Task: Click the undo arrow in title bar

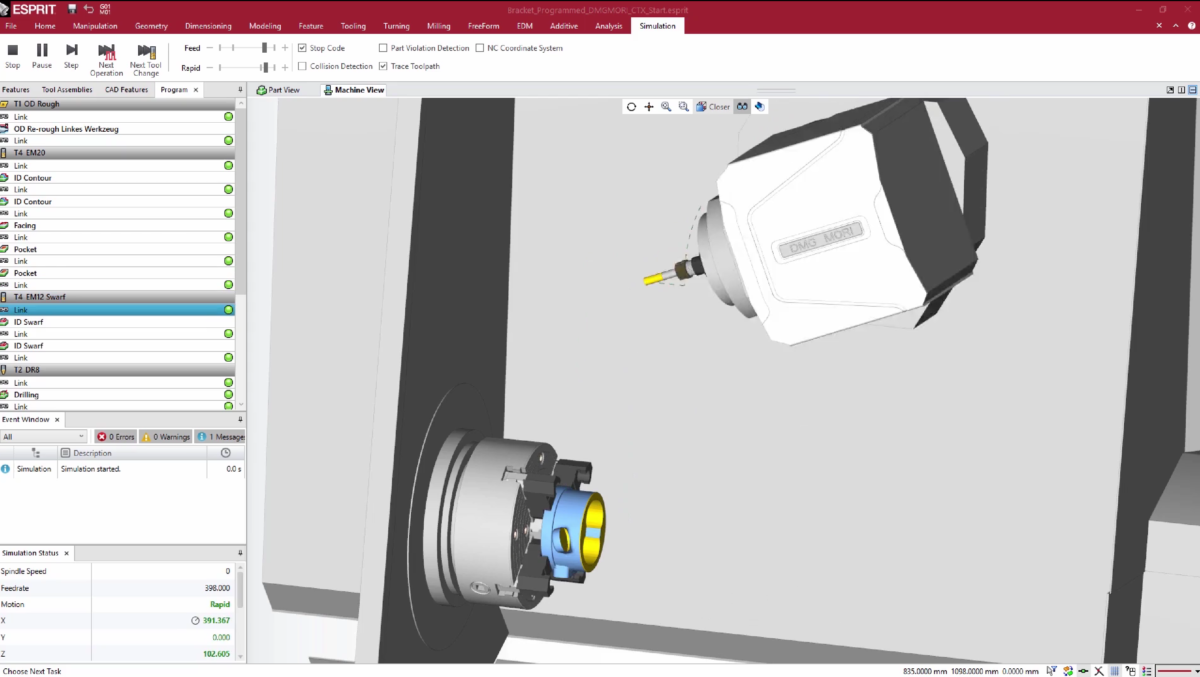Action: click(89, 9)
